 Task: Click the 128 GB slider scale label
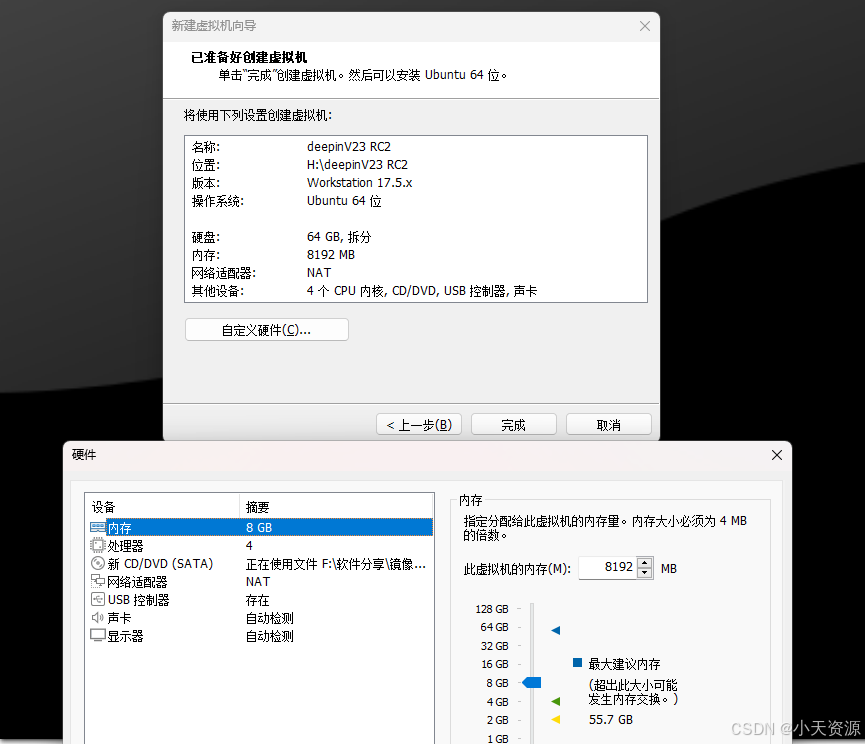pyautogui.click(x=492, y=609)
